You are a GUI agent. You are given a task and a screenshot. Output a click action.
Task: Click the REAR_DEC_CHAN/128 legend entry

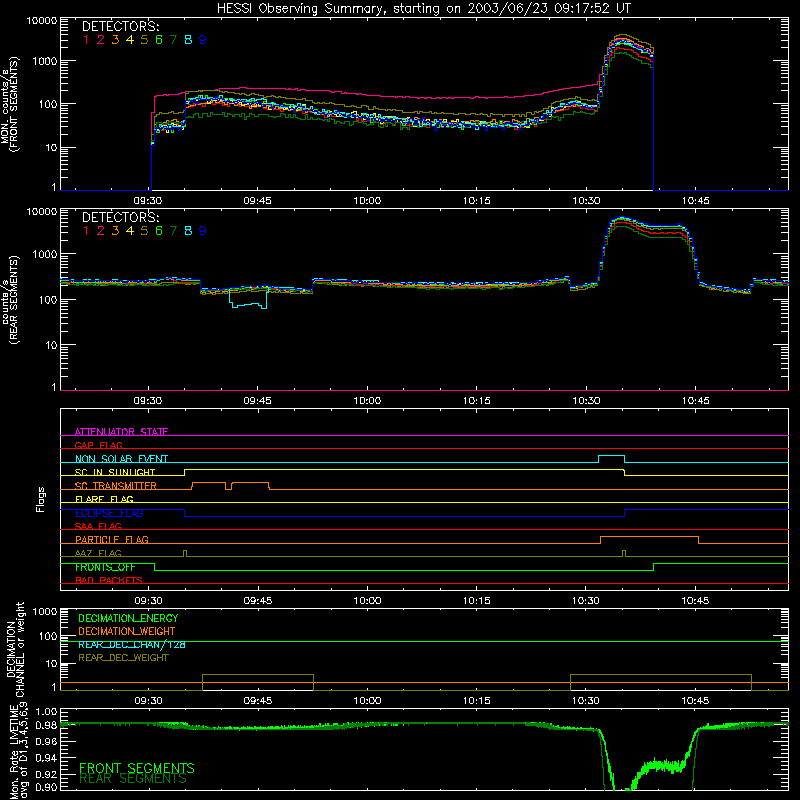coord(132,644)
